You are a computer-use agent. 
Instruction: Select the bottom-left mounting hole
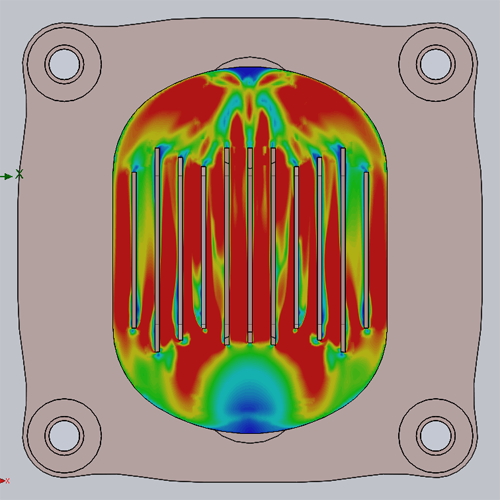coord(64,435)
